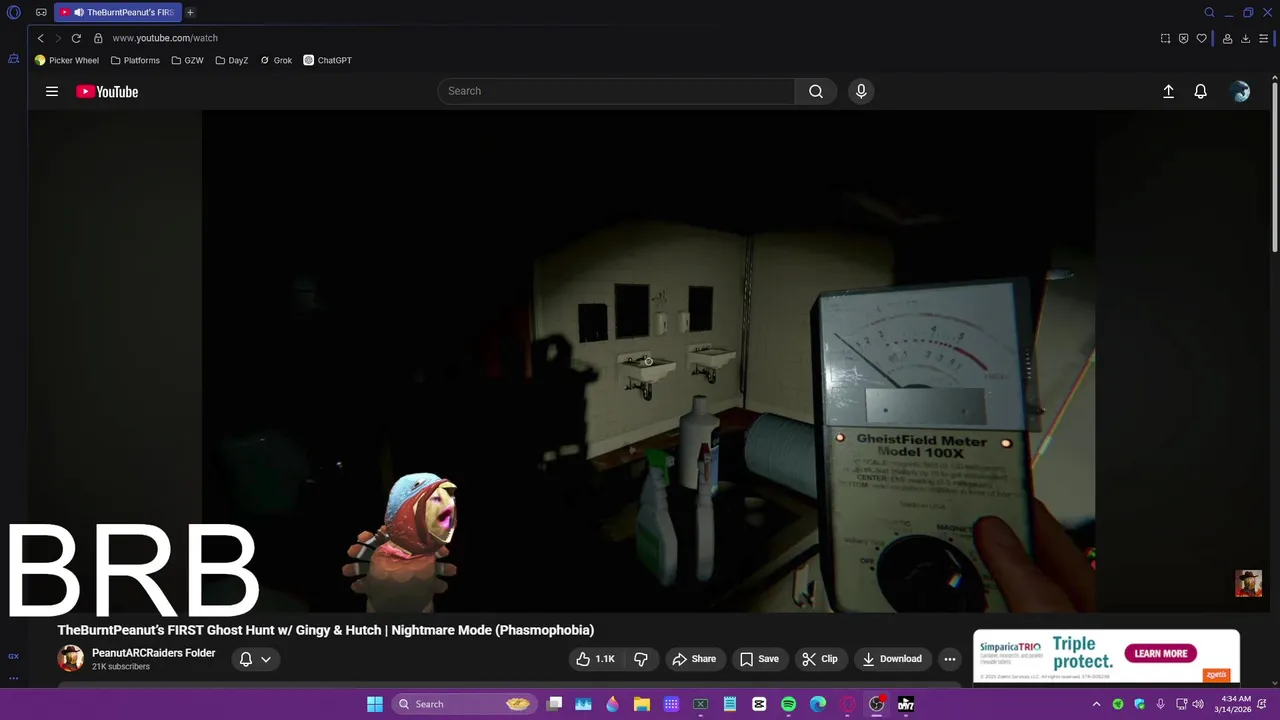Open the Grok bookmark

point(276,60)
